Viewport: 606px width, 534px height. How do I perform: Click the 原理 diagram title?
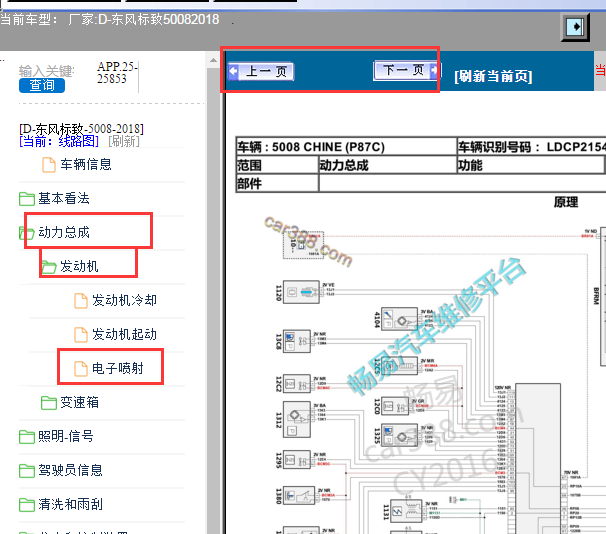tap(566, 202)
